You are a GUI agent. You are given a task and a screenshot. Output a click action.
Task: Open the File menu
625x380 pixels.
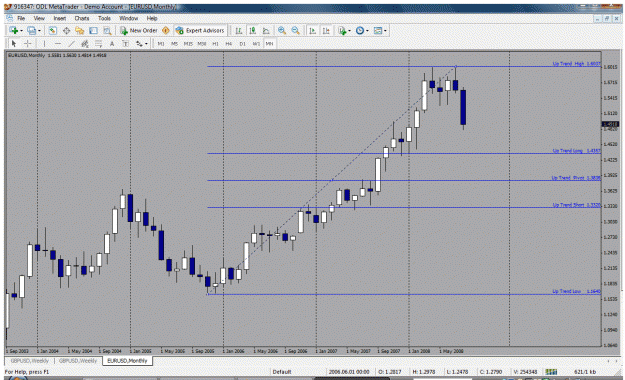(21, 18)
